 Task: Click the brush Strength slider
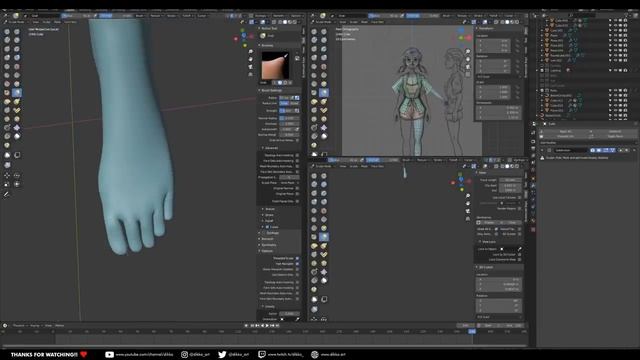287,111
